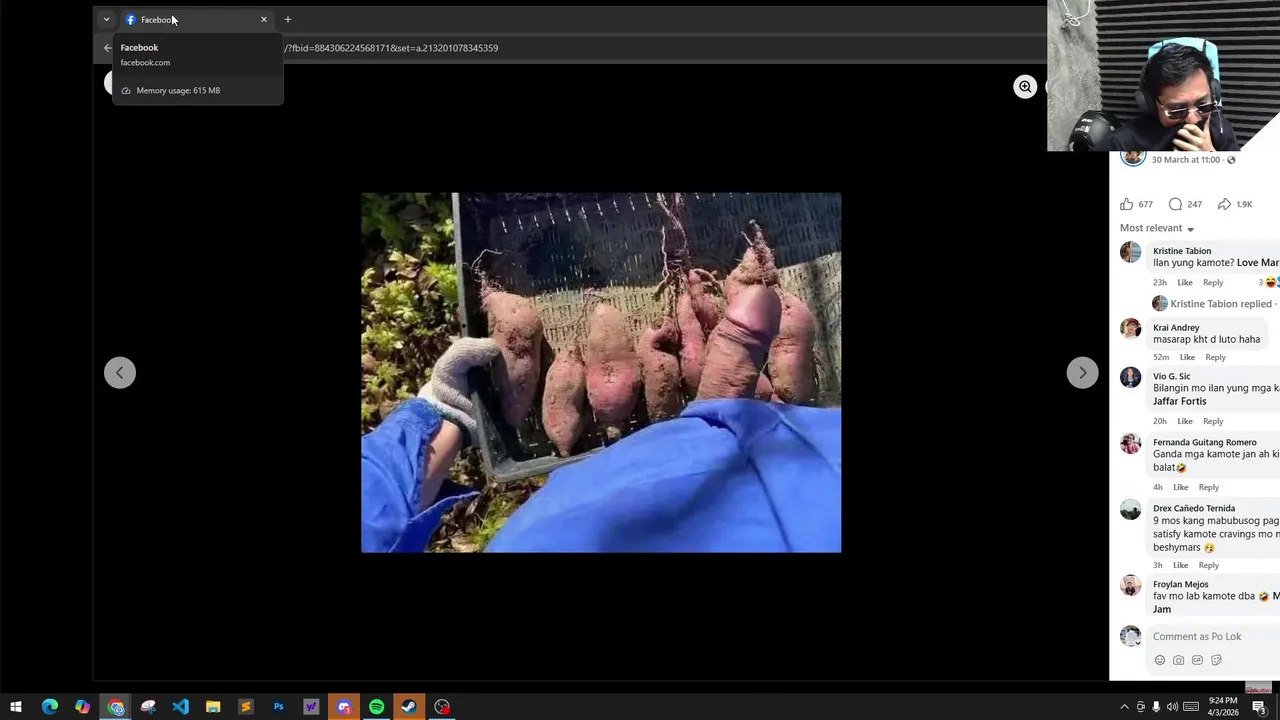Click the displayed photo in the viewer
Viewport: 1280px width, 720px height.
(x=601, y=372)
